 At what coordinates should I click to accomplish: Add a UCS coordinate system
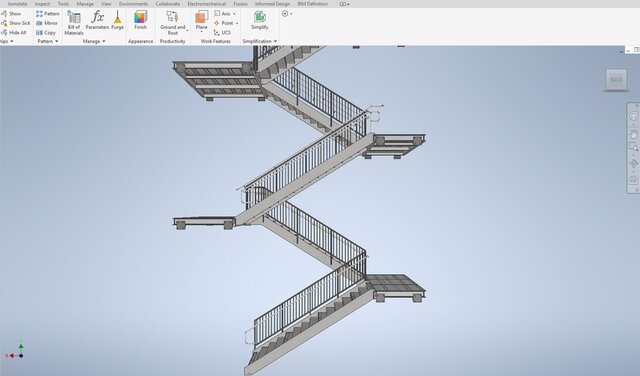pos(222,32)
